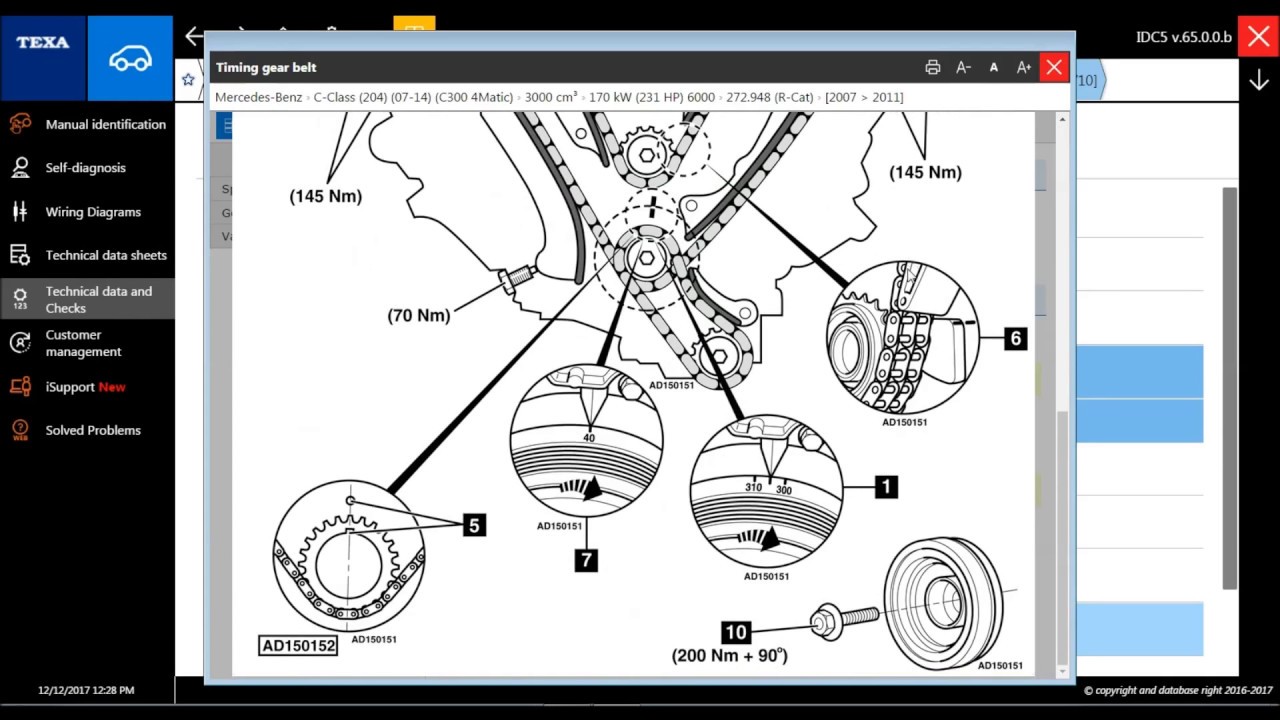Click the callout label 1 in diagram
This screenshot has width=1280, height=720.
point(886,487)
